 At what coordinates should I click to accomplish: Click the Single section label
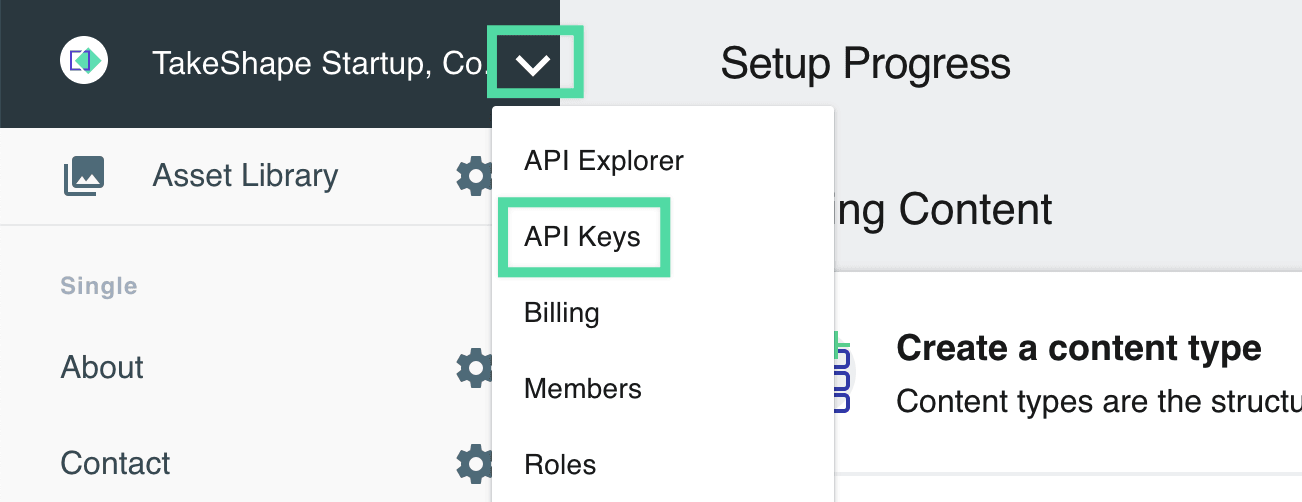click(x=99, y=286)
